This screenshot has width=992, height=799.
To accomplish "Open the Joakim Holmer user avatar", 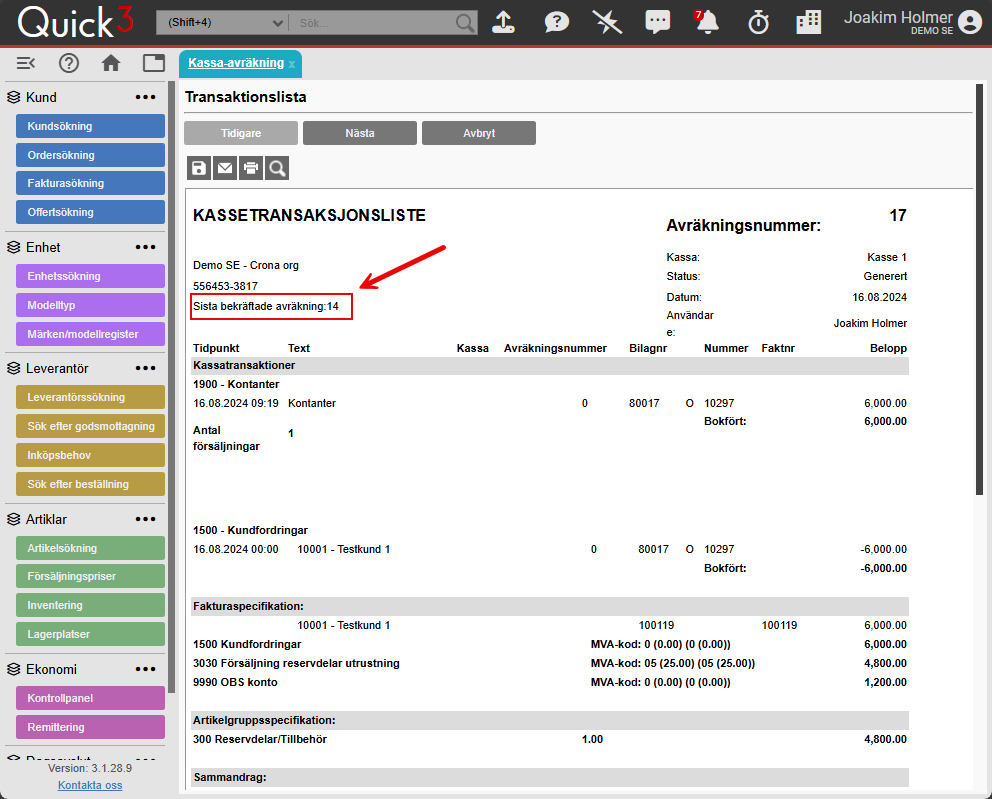I will (x=969, y=22).
